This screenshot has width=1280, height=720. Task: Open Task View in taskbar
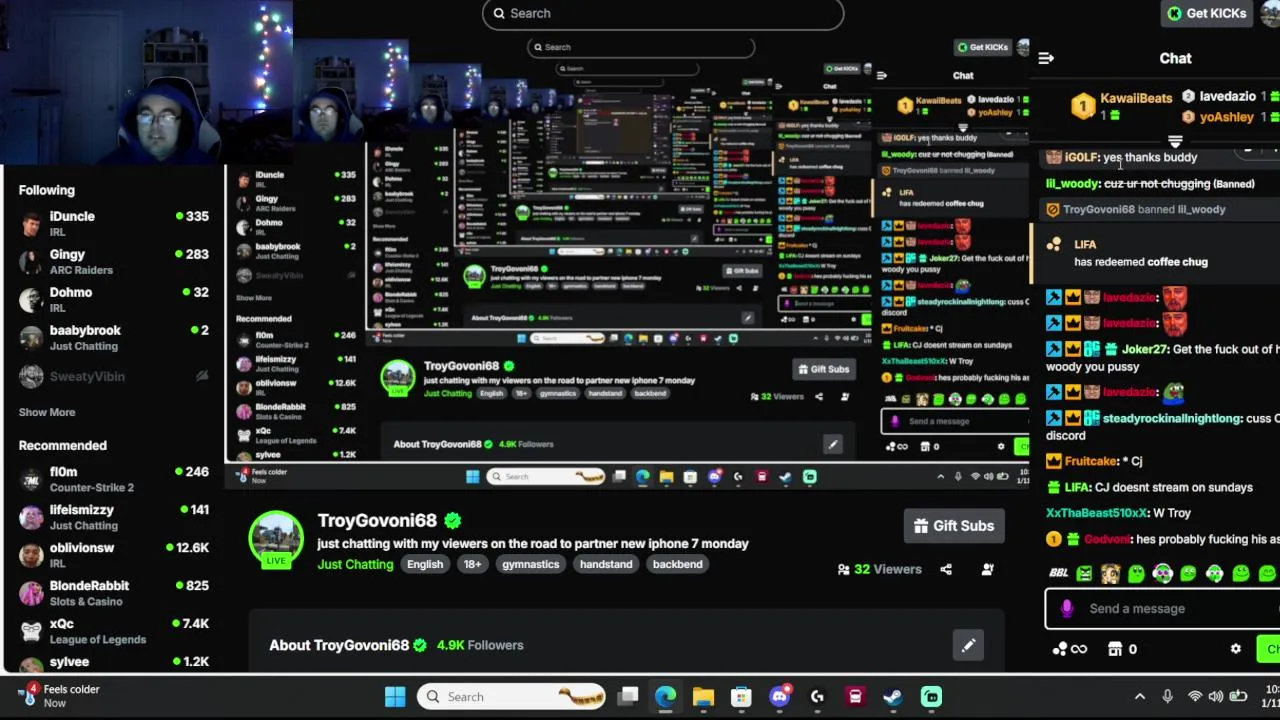pos(627,697)
